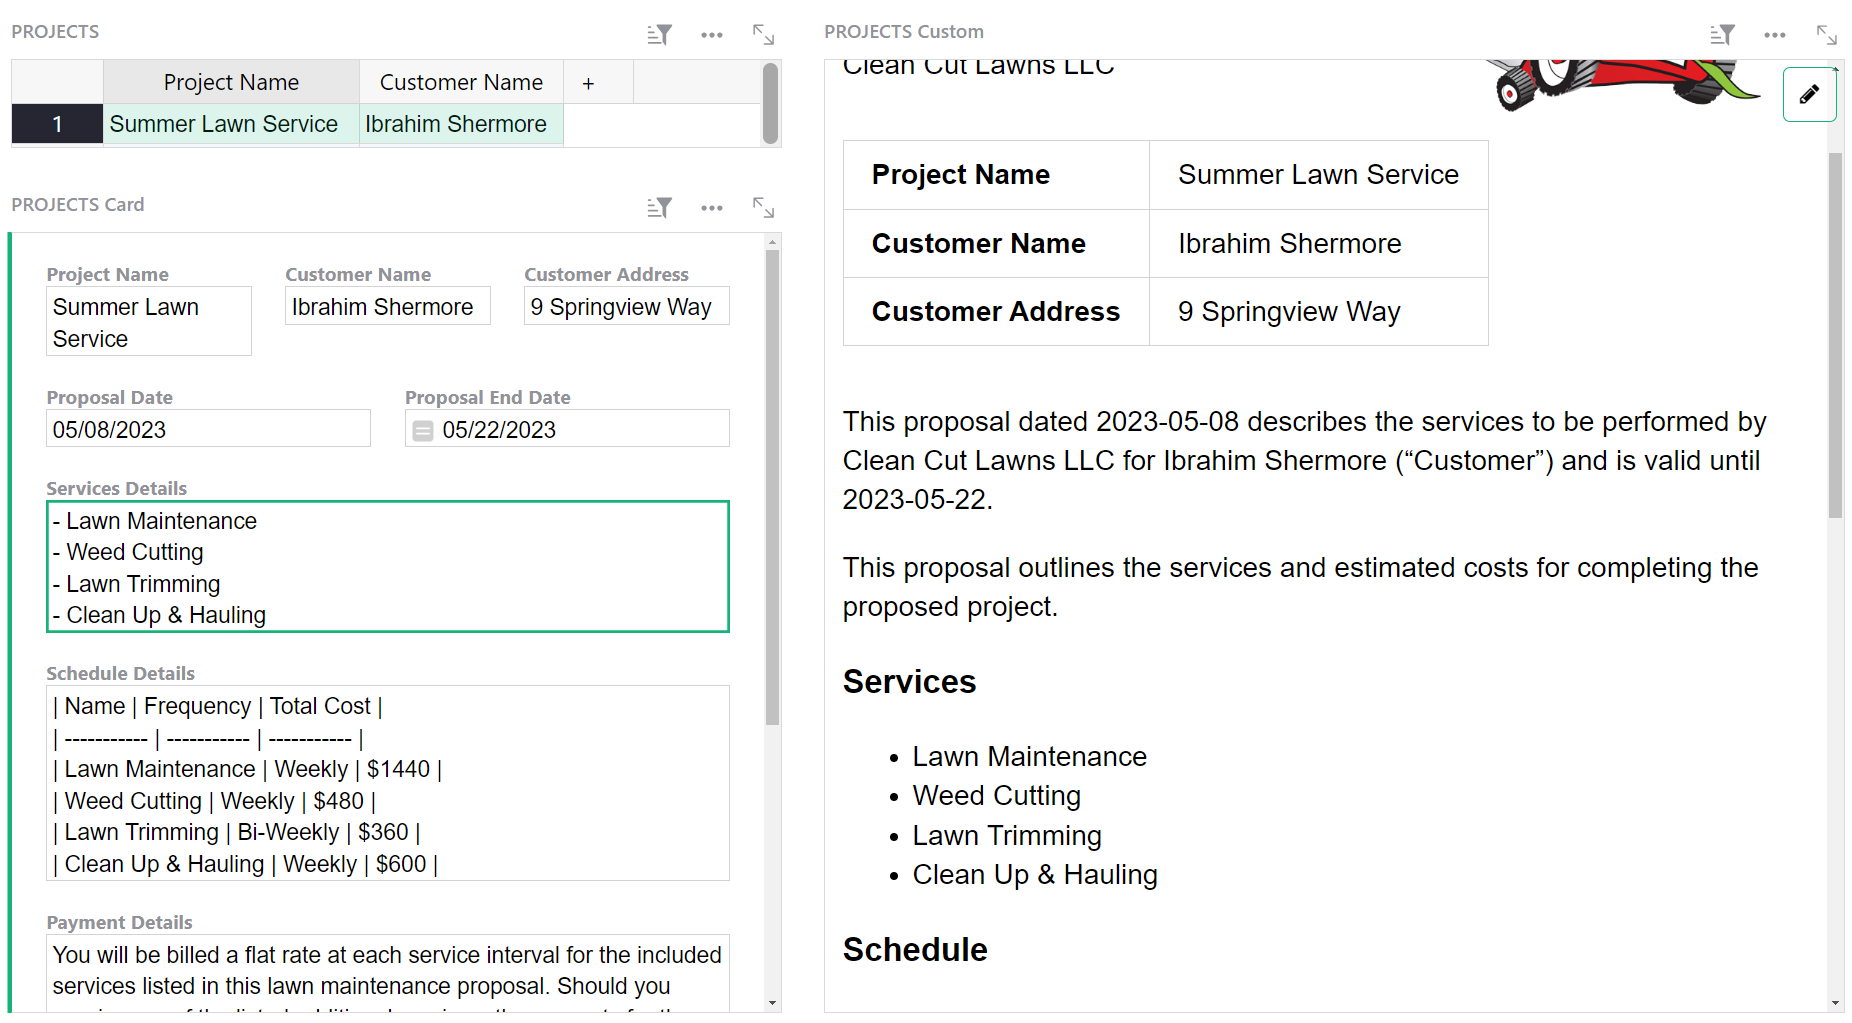Add a new column with plus button
The height and width of the screenshot is (1023, 1852).
[588, 83]
